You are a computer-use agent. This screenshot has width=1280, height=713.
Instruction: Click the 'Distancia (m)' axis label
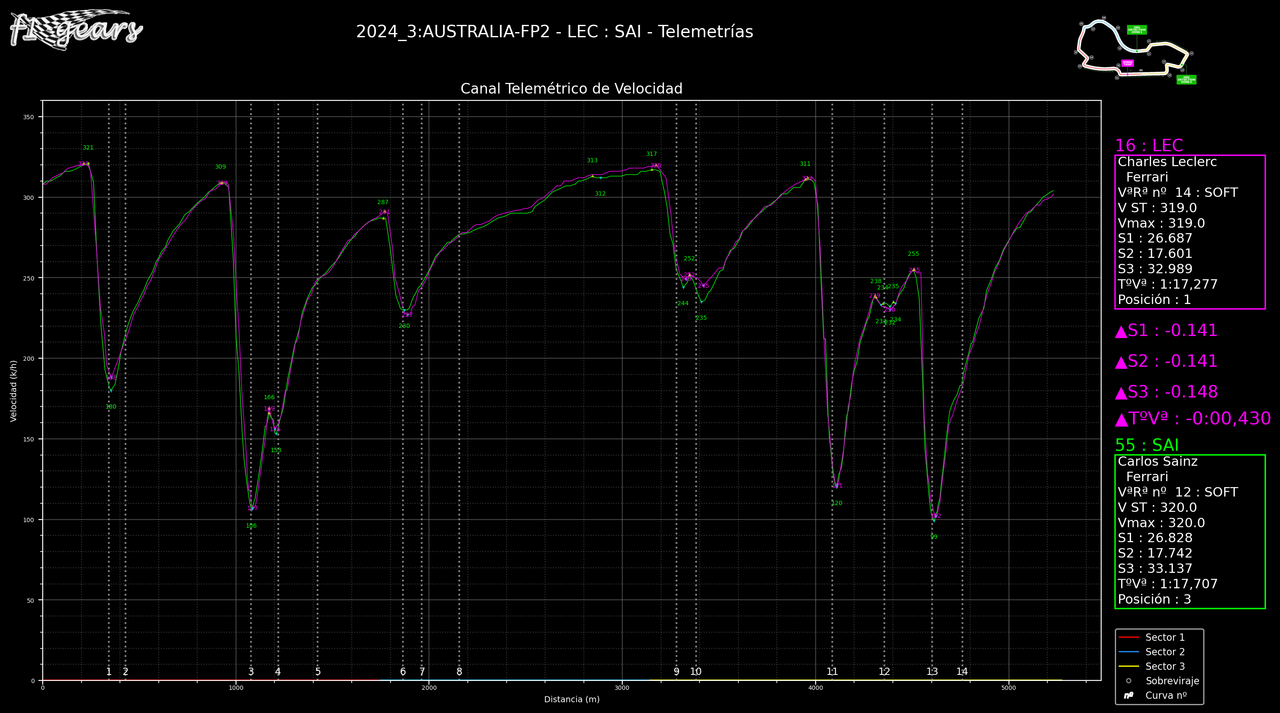[x=572, y=699]
